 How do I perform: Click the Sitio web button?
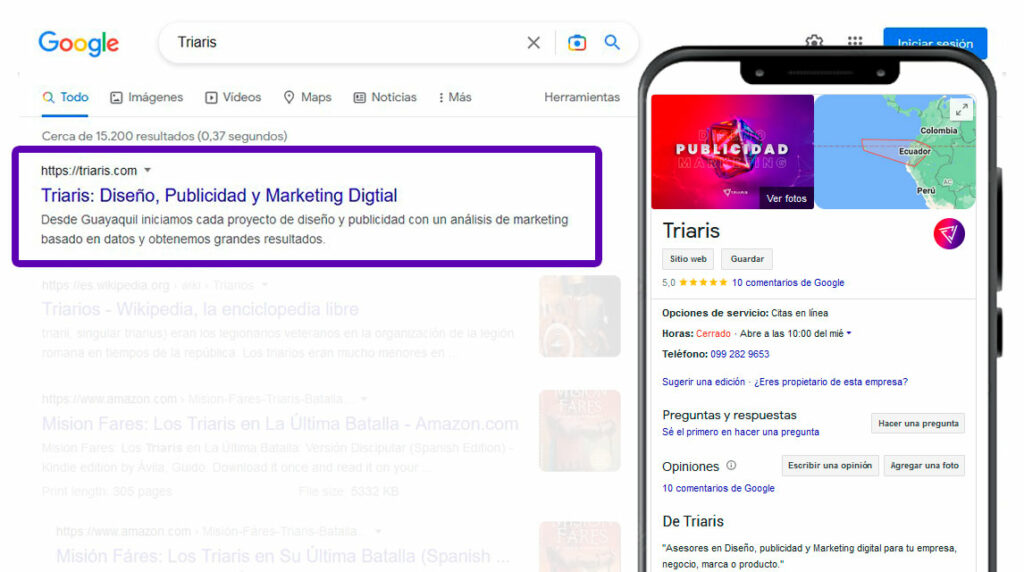coord(688,259)
